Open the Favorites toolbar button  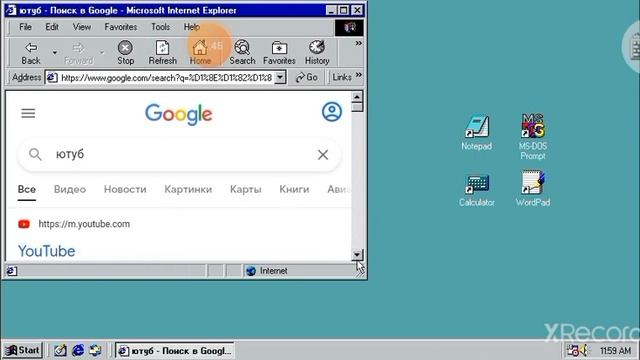pos(279,53)
